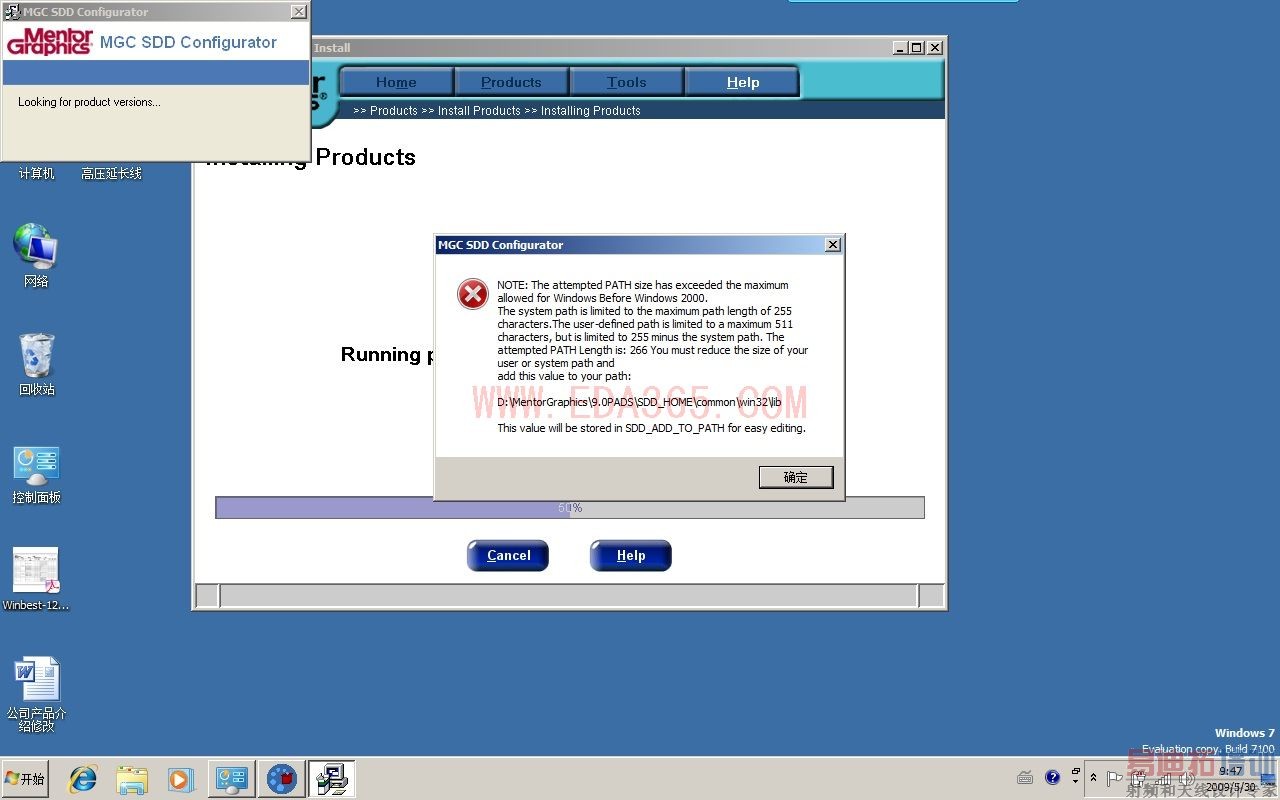The width and height of the screenshot is (1280, 800).
Task: Click the 确定 button in the error dialog
Action: (x=796, y=477)
